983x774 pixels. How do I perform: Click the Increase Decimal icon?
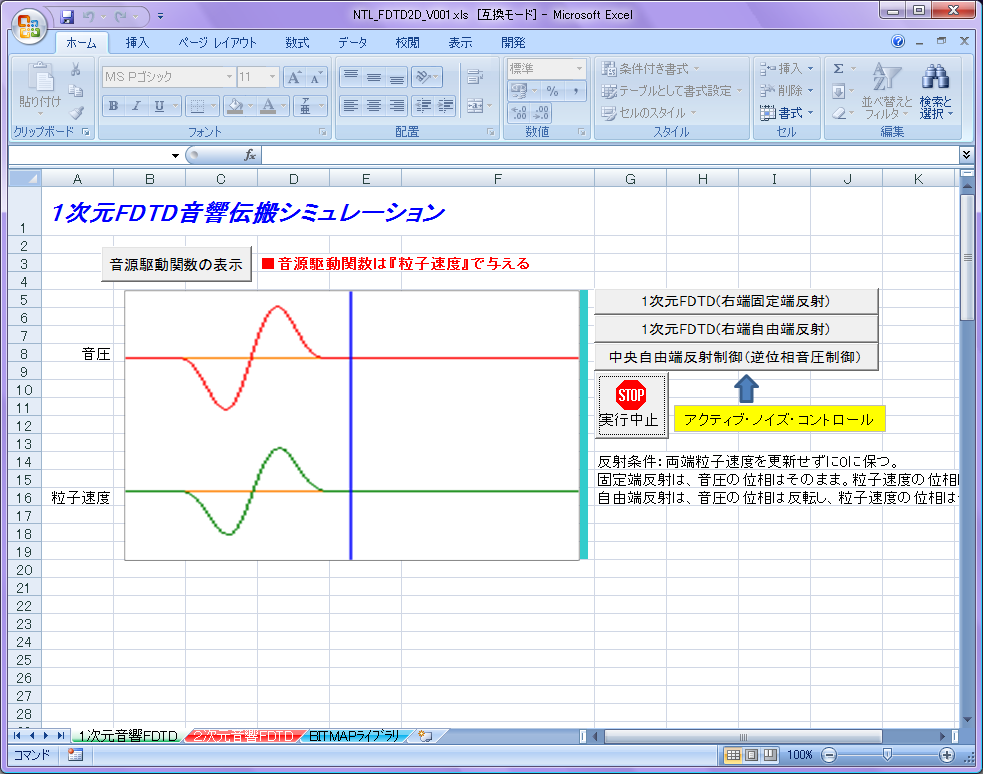(x=519, y=113)
